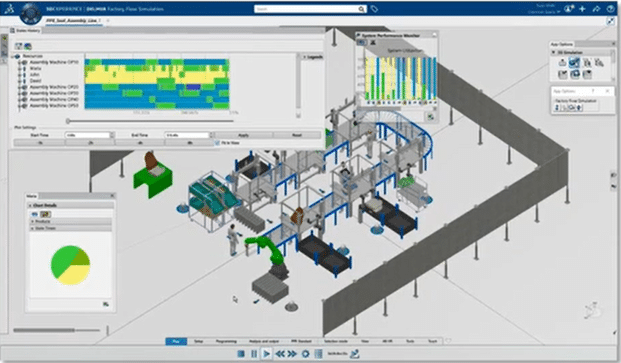
Task: Click the expand view icon at top right
Action: tap(610, 21)
